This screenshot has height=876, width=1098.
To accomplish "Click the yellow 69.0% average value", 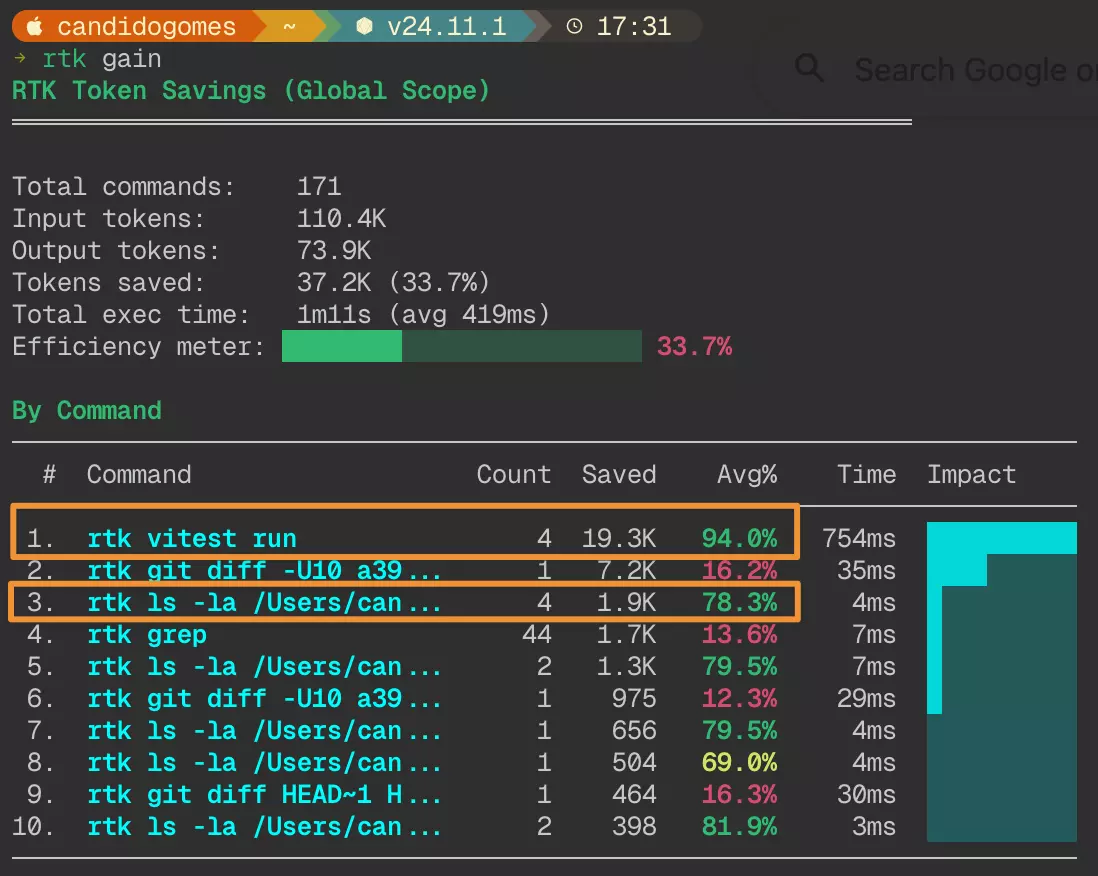I will point(739,763).
